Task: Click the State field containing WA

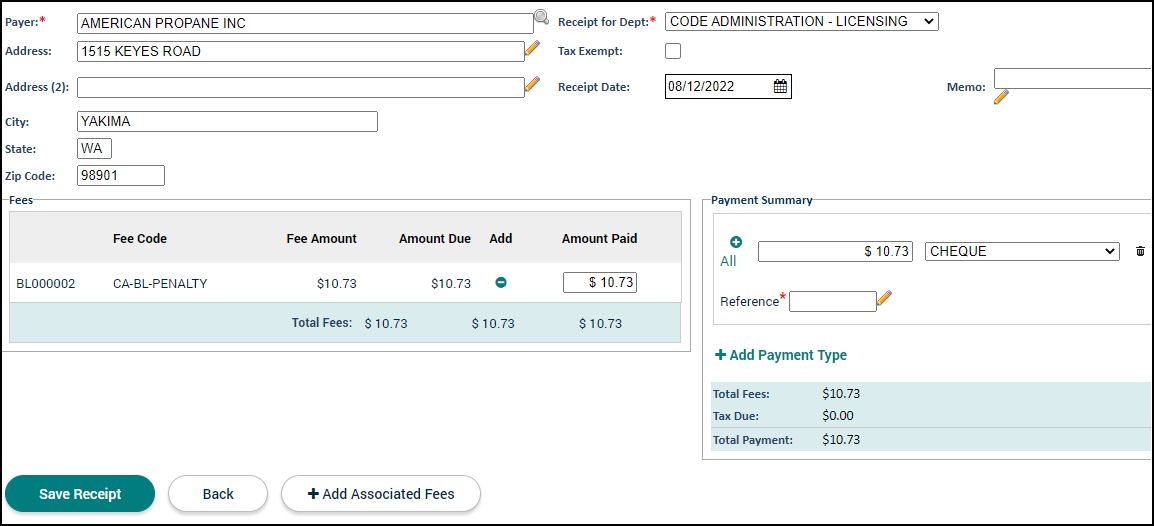Action: (94, 149)
